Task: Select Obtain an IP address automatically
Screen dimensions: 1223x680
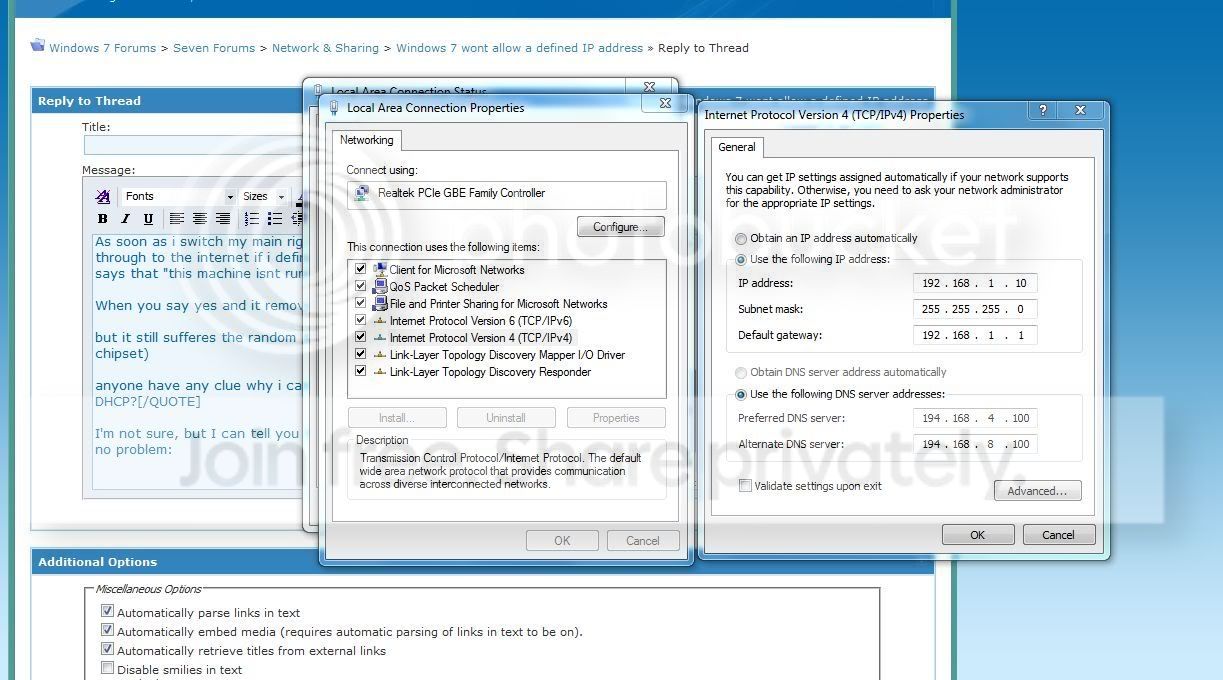Action: 741,239
